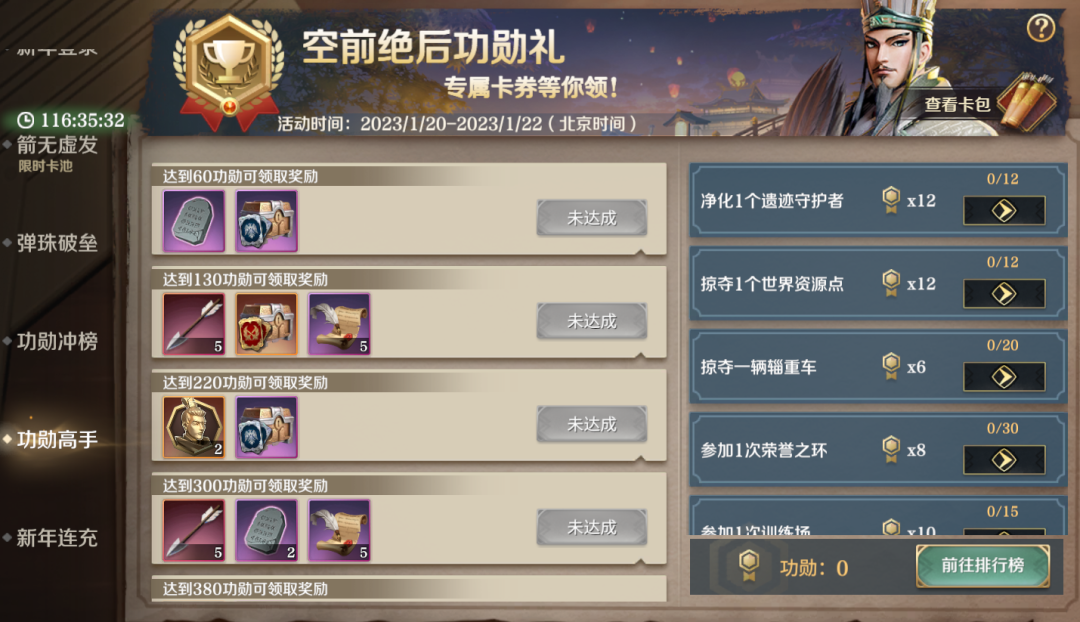Image resolution: width=1080 pixels, height=622 pixels.
Task: Select the general portrait reward in 220 tier
Action: [194, 427]
